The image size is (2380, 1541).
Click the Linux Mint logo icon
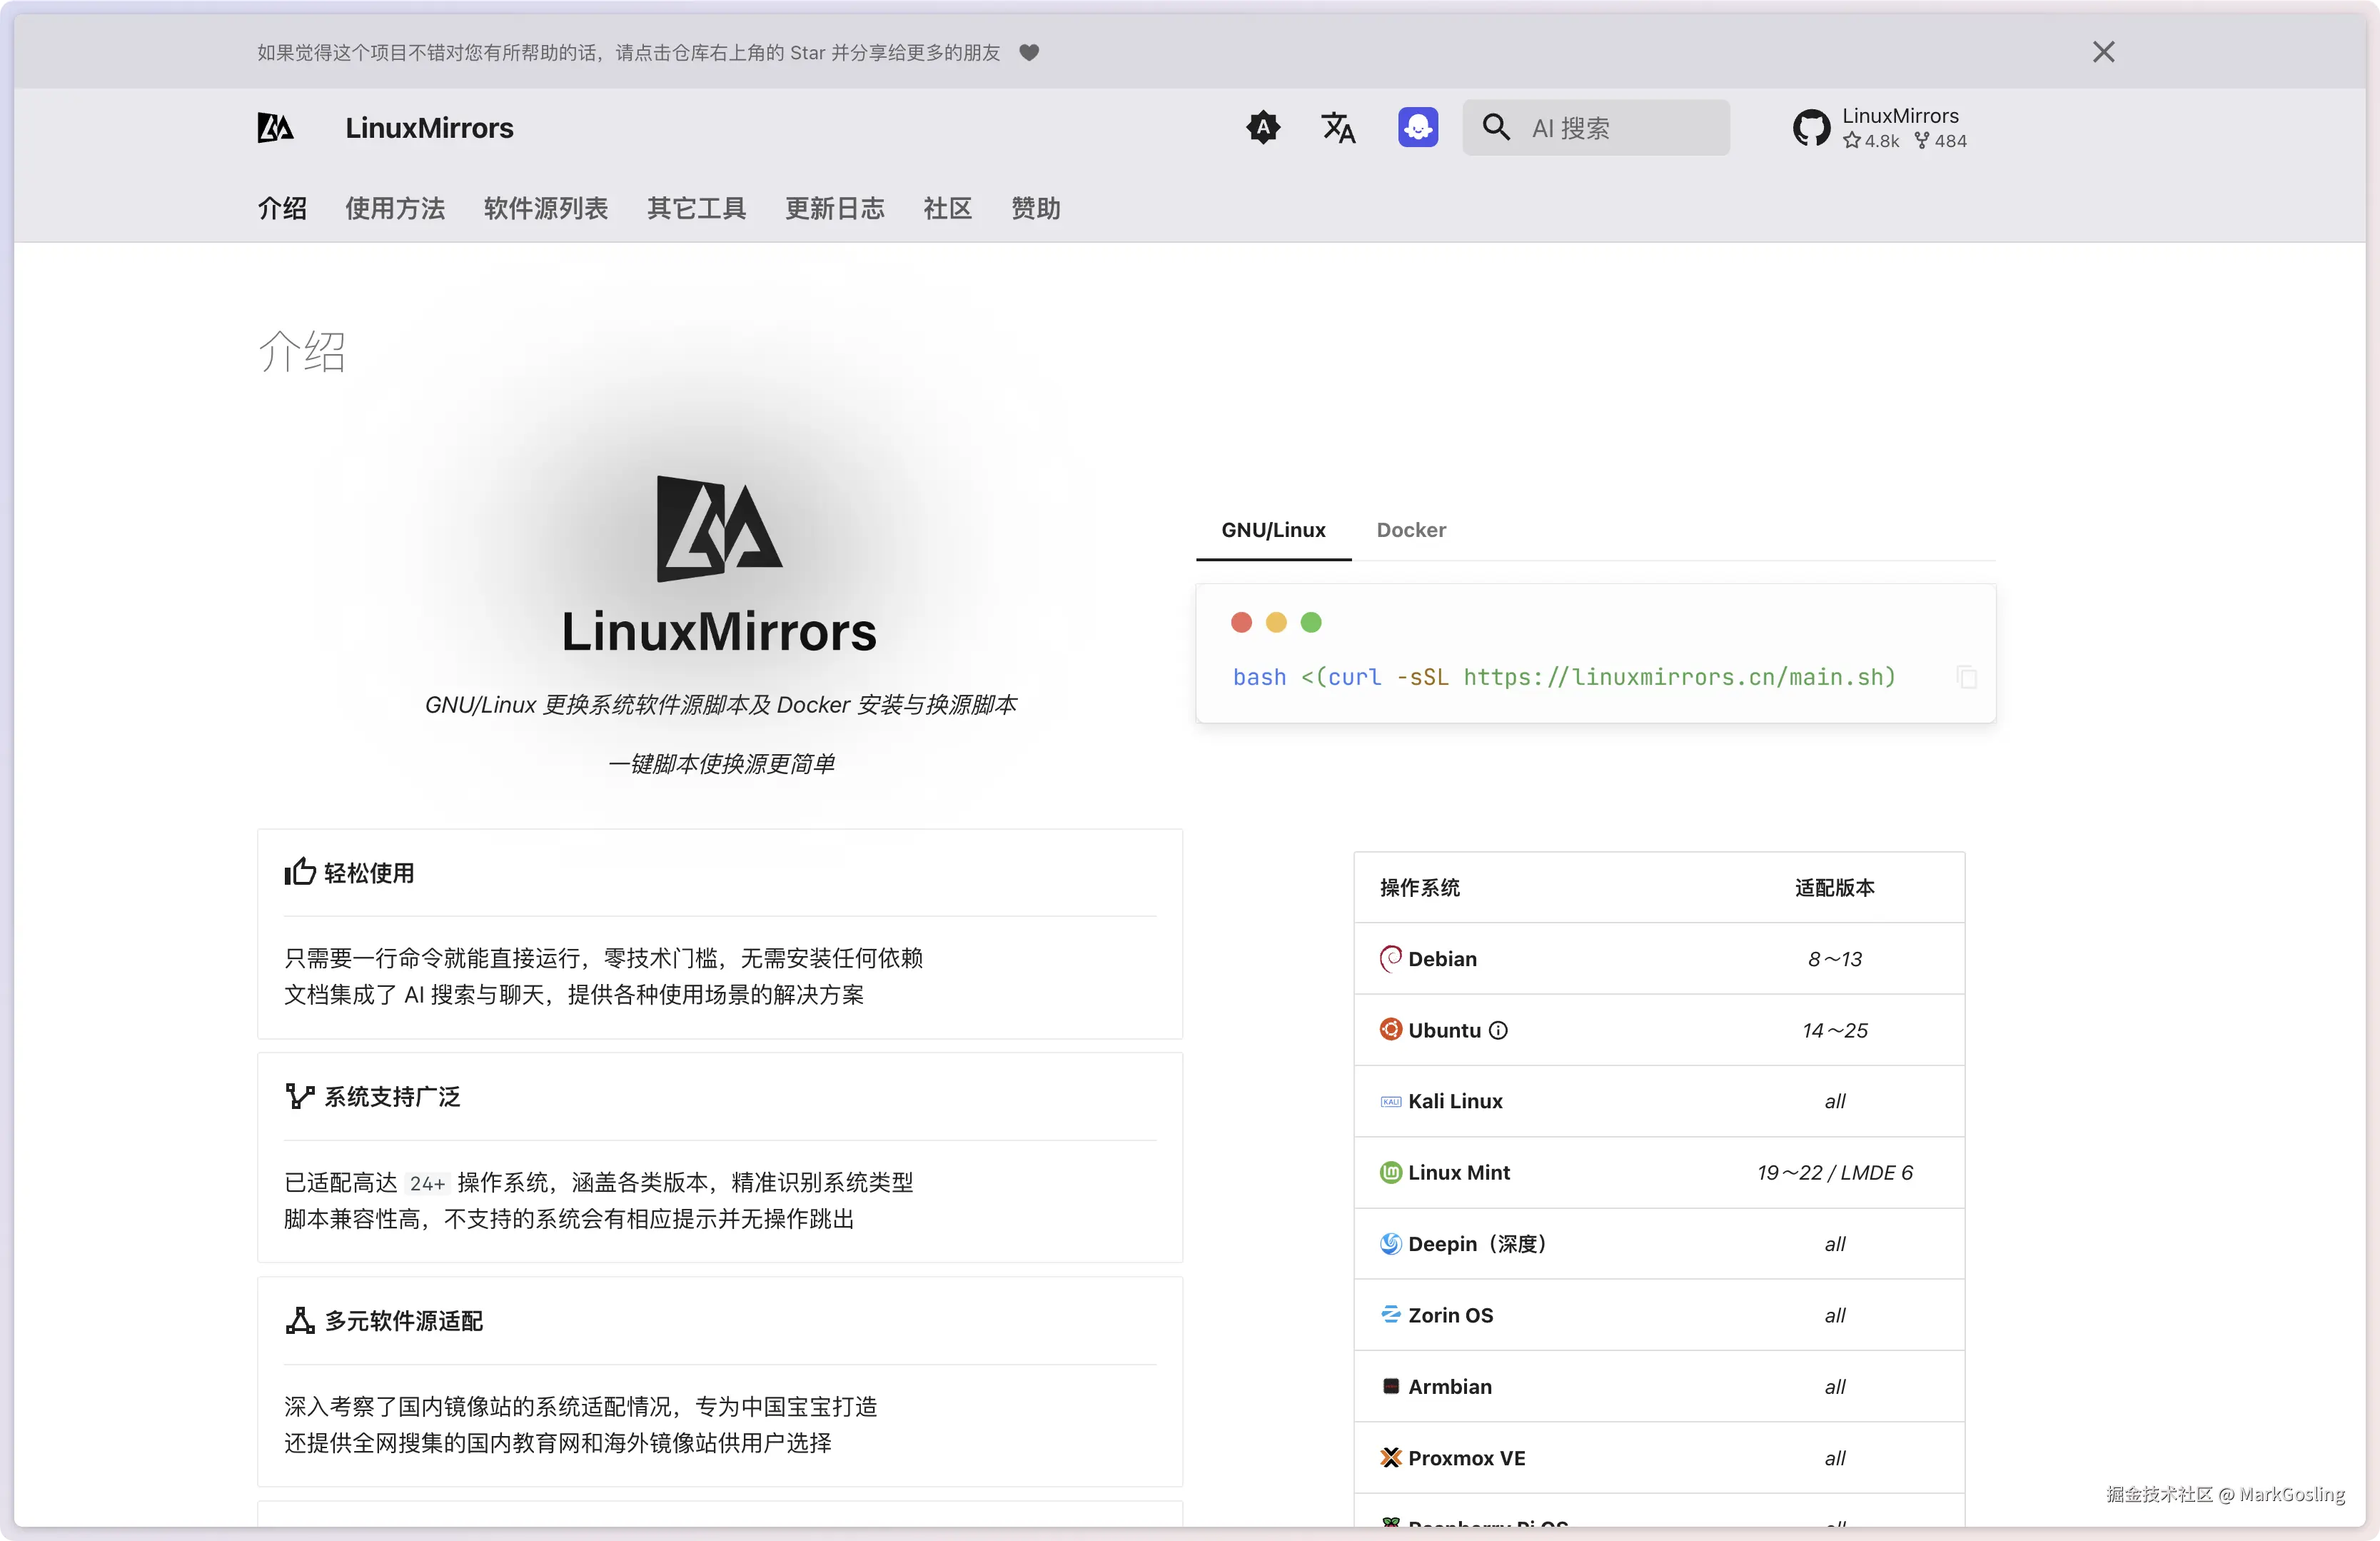point(1390,1172)
